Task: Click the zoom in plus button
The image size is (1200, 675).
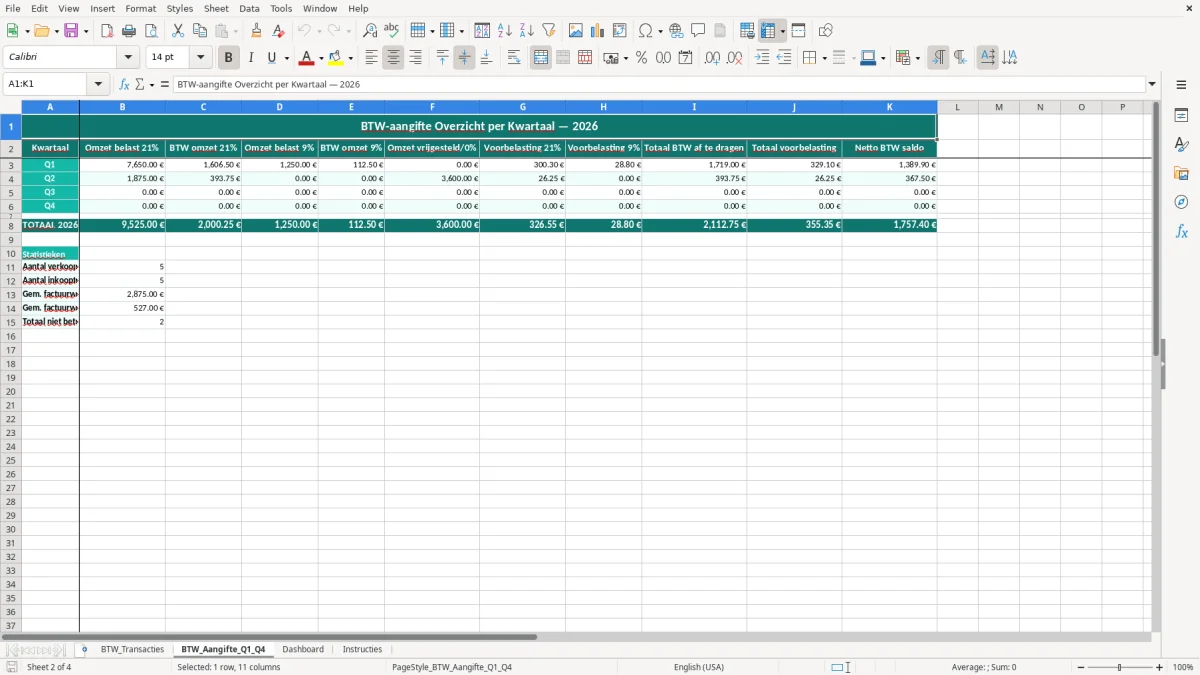Action: tap(1159, 667)
